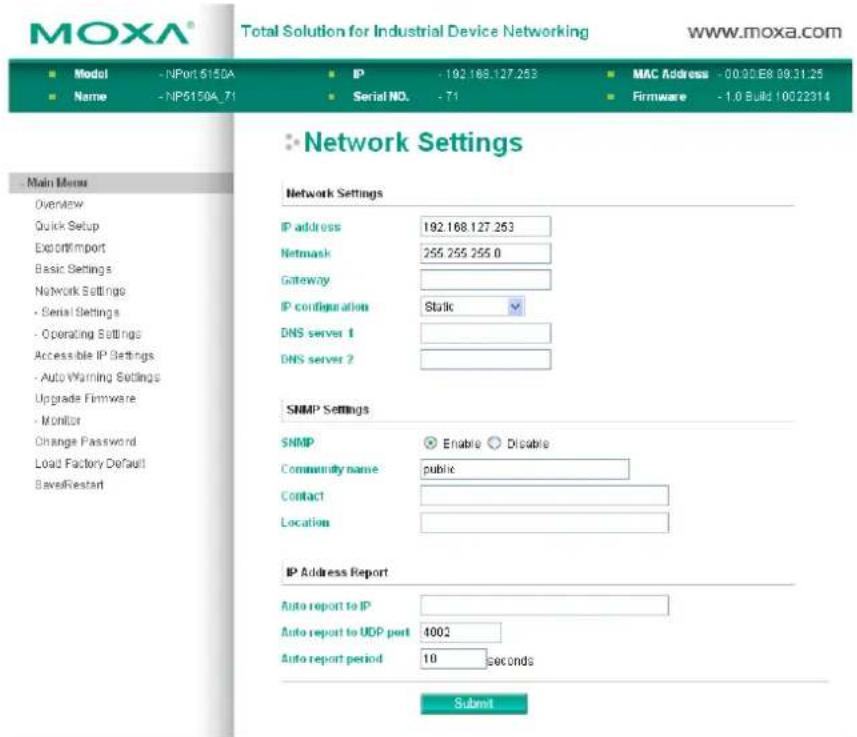Click the IP Address Report section header
This screenshot has width=857, height=737.
pyautogui.click(x=337, y=572)
